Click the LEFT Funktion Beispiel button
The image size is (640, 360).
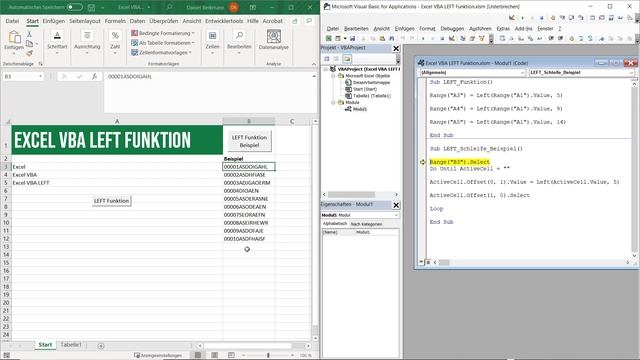pyautogui.click(x=249, y=141)
